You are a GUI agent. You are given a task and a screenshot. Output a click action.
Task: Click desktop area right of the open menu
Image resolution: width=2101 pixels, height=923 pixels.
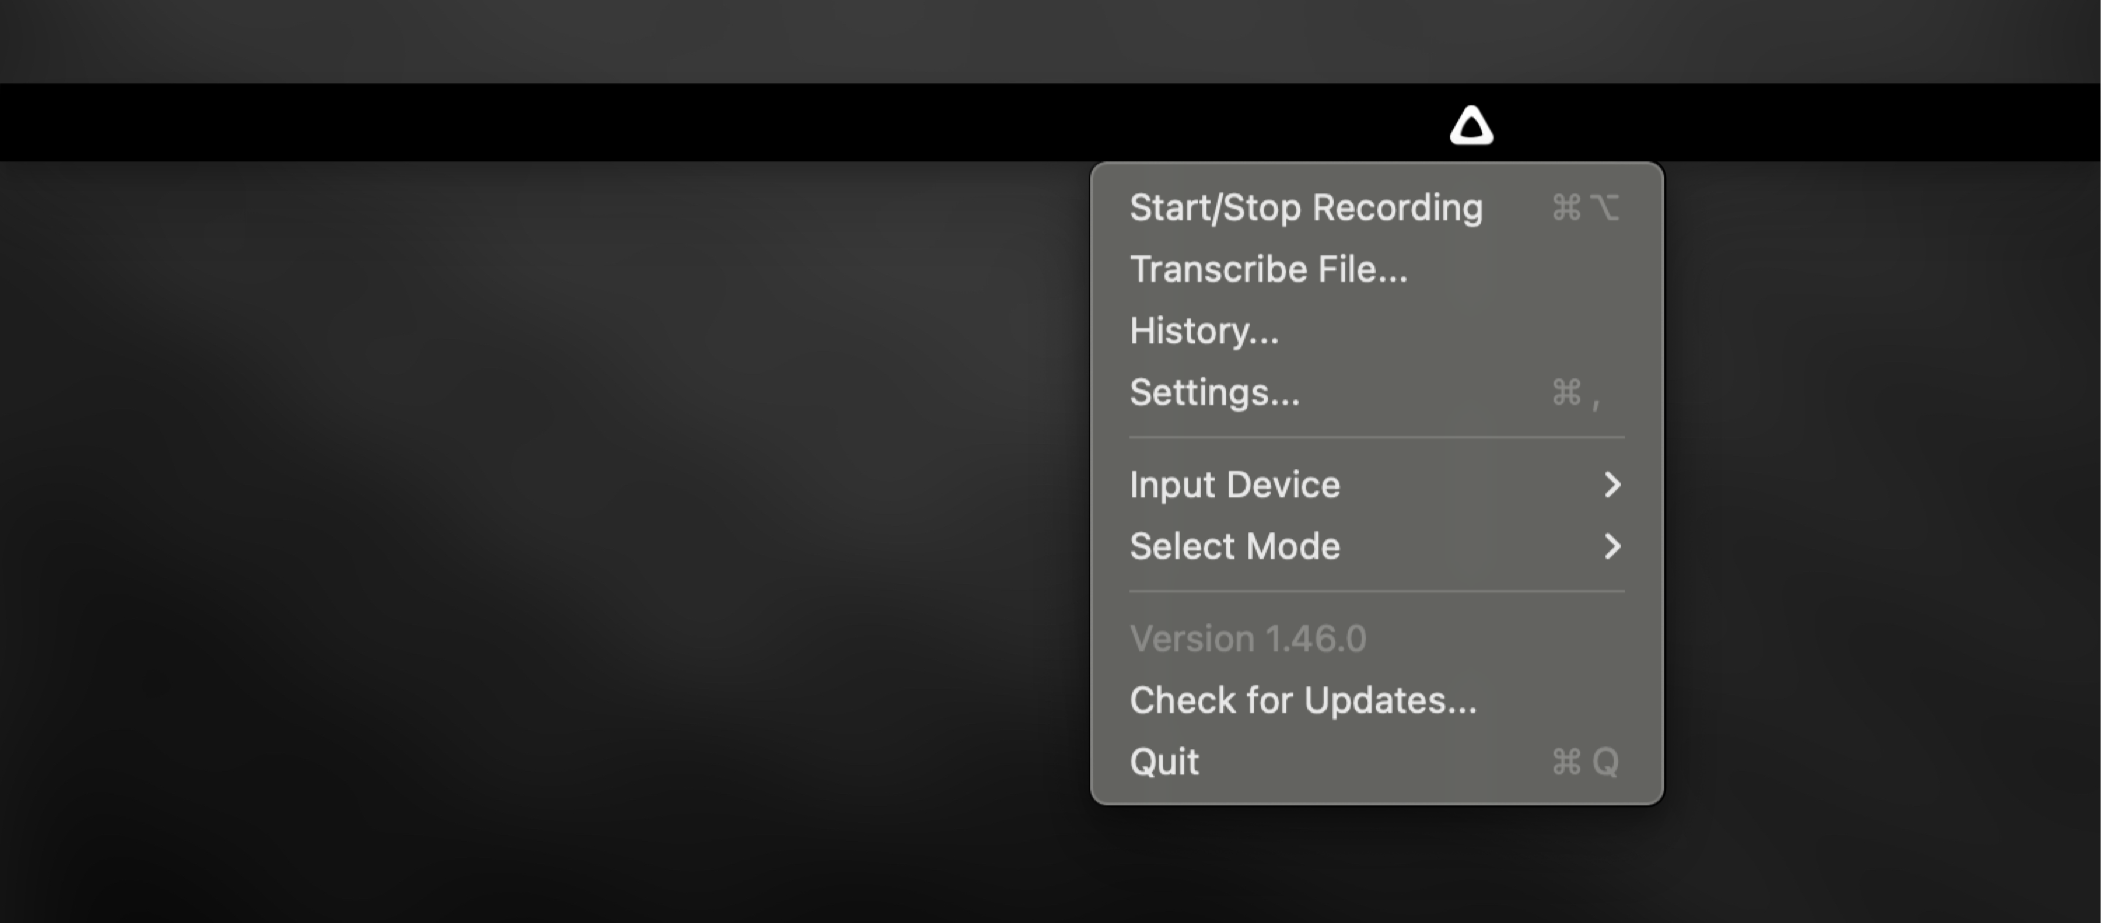tap(1880, 500)
